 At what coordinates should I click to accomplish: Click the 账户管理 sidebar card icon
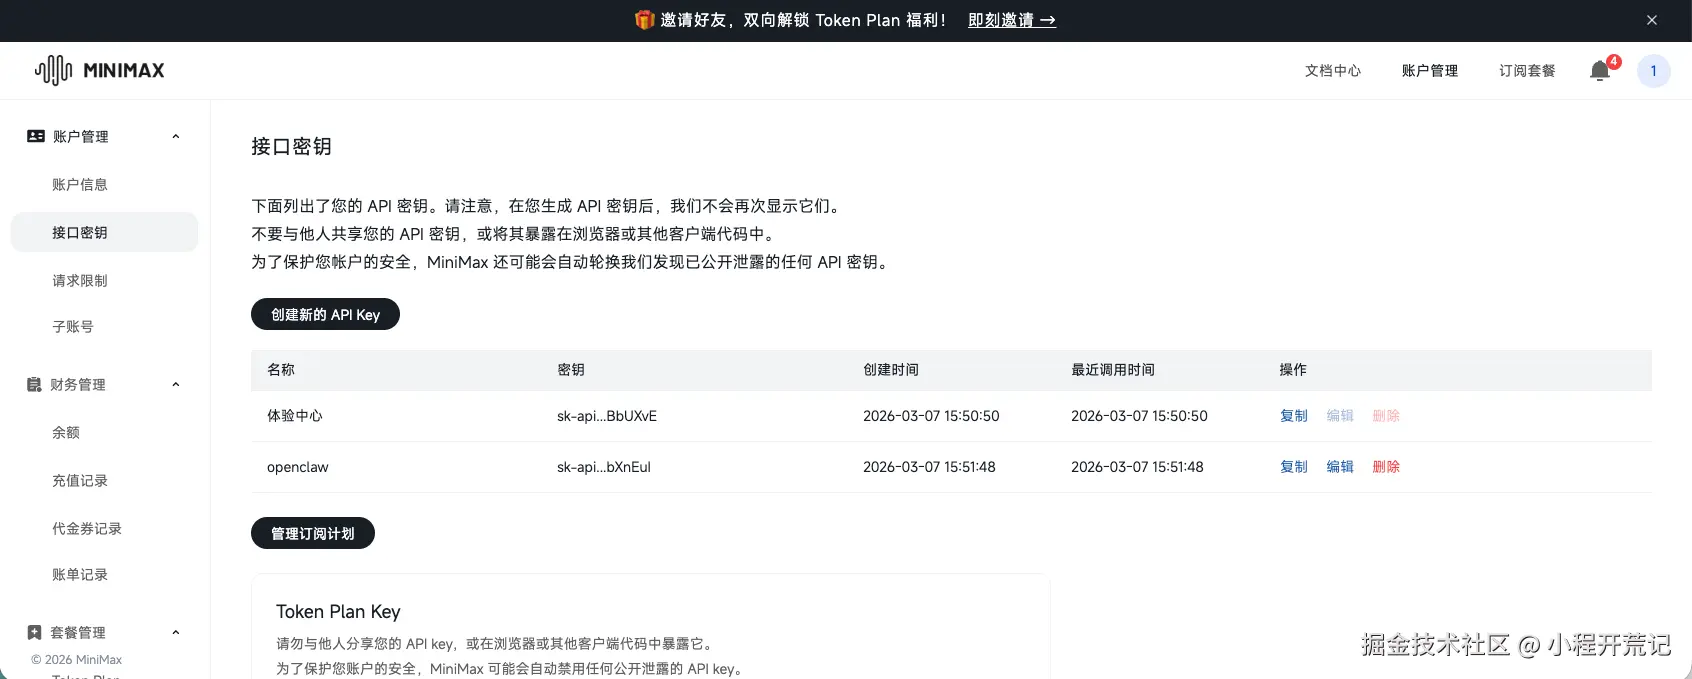(x=36, y=136)
